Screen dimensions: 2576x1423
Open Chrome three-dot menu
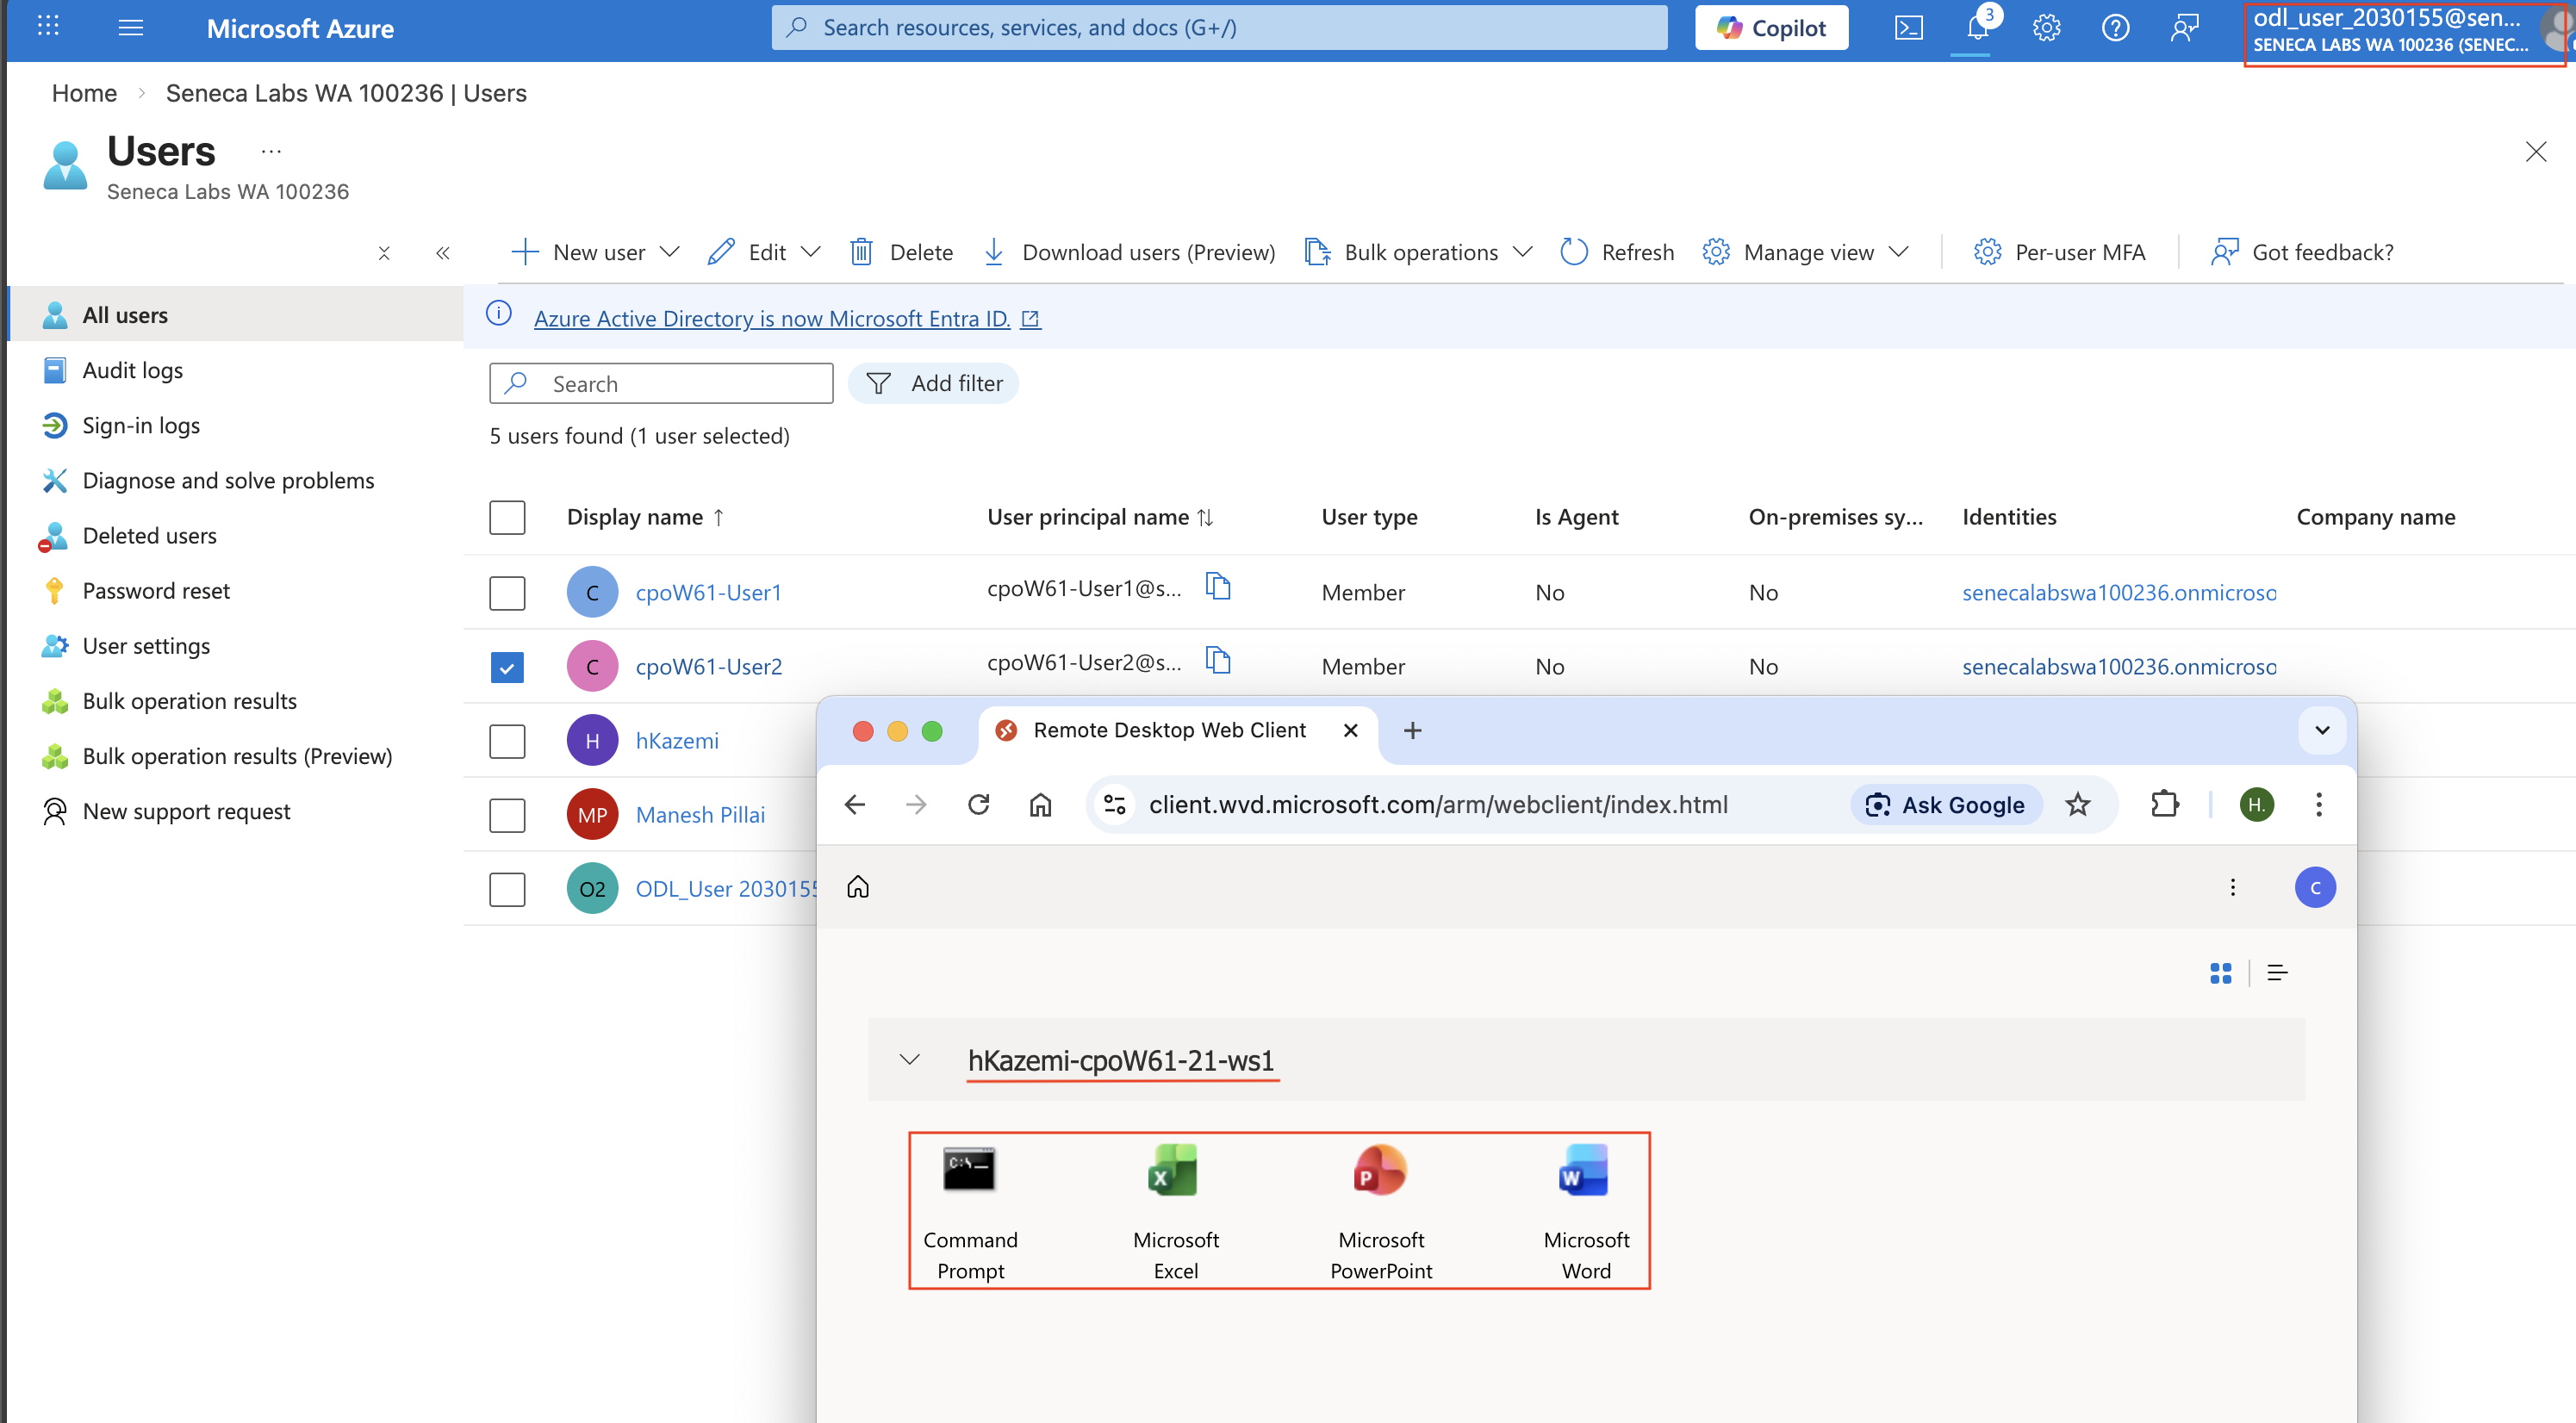pyautogui.click(x=2319, y=805)
